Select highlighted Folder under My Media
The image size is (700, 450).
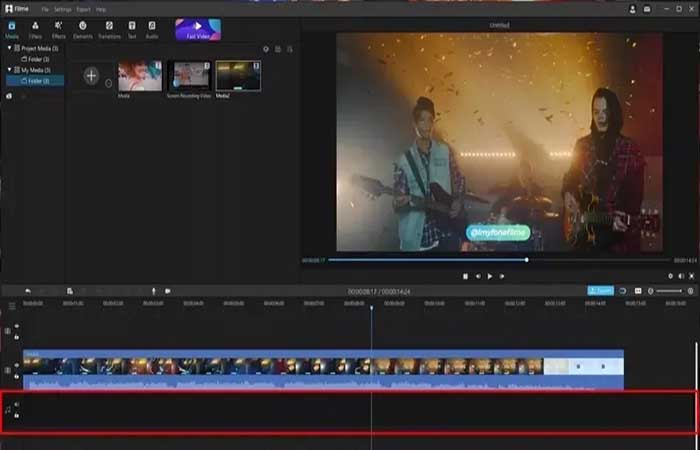coord(35,81)
